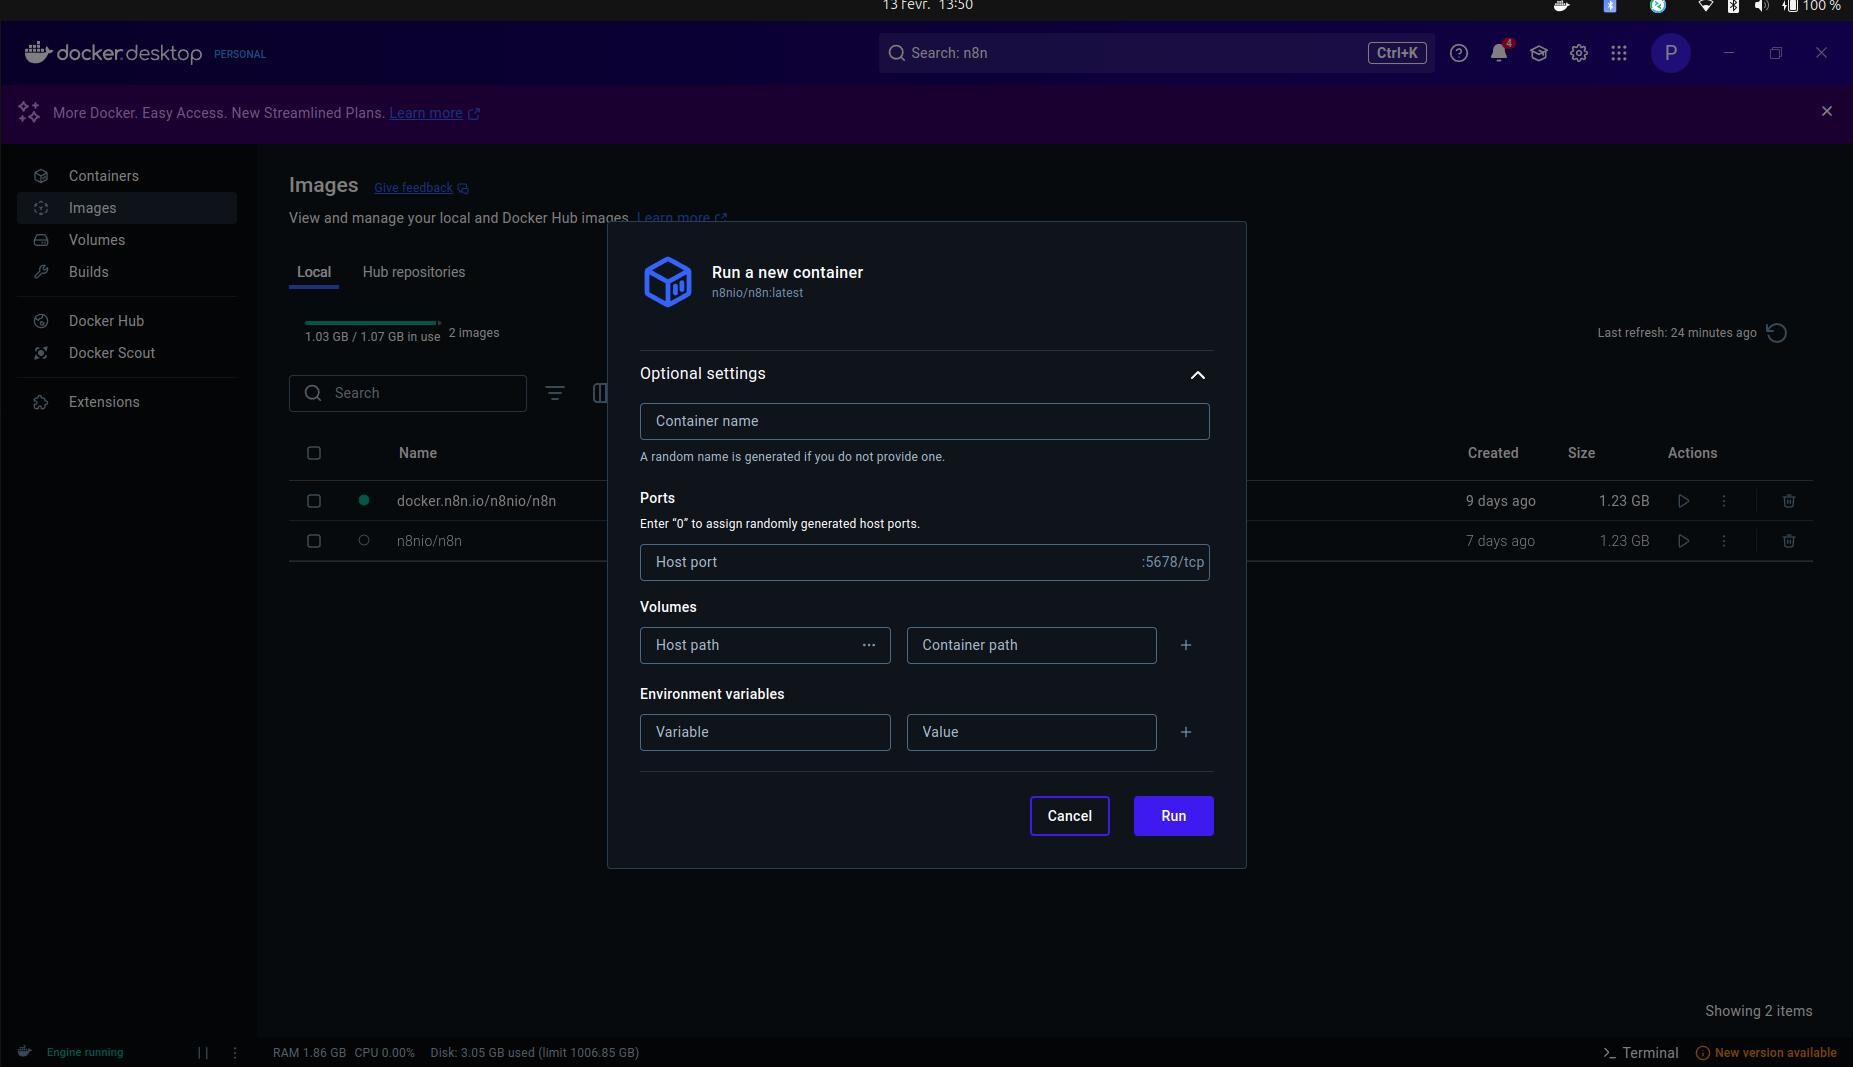Open Docker Hub from the sidebar
This screenshot has width=1853, height=1067.
(x=105, y=321)
